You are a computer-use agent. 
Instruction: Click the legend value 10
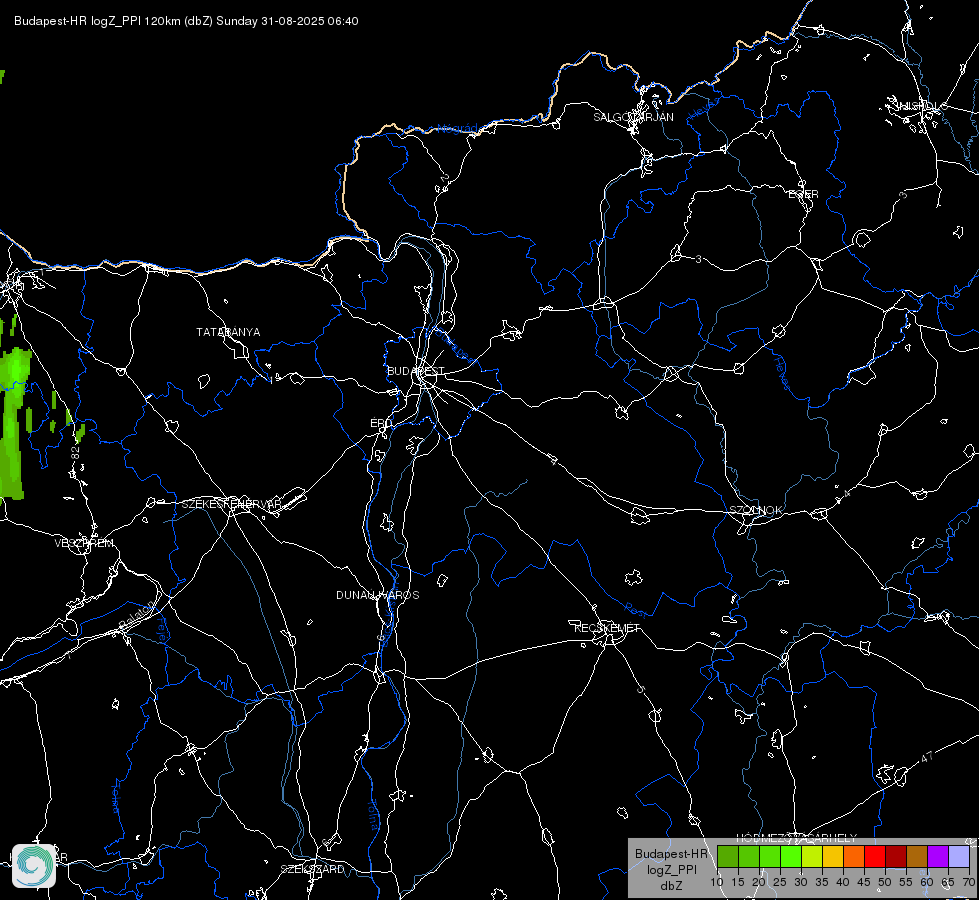tap(717, 882)
